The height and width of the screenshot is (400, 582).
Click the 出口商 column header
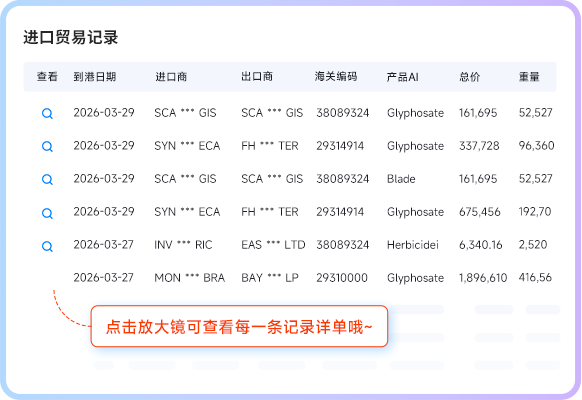(x=257, y=77)
